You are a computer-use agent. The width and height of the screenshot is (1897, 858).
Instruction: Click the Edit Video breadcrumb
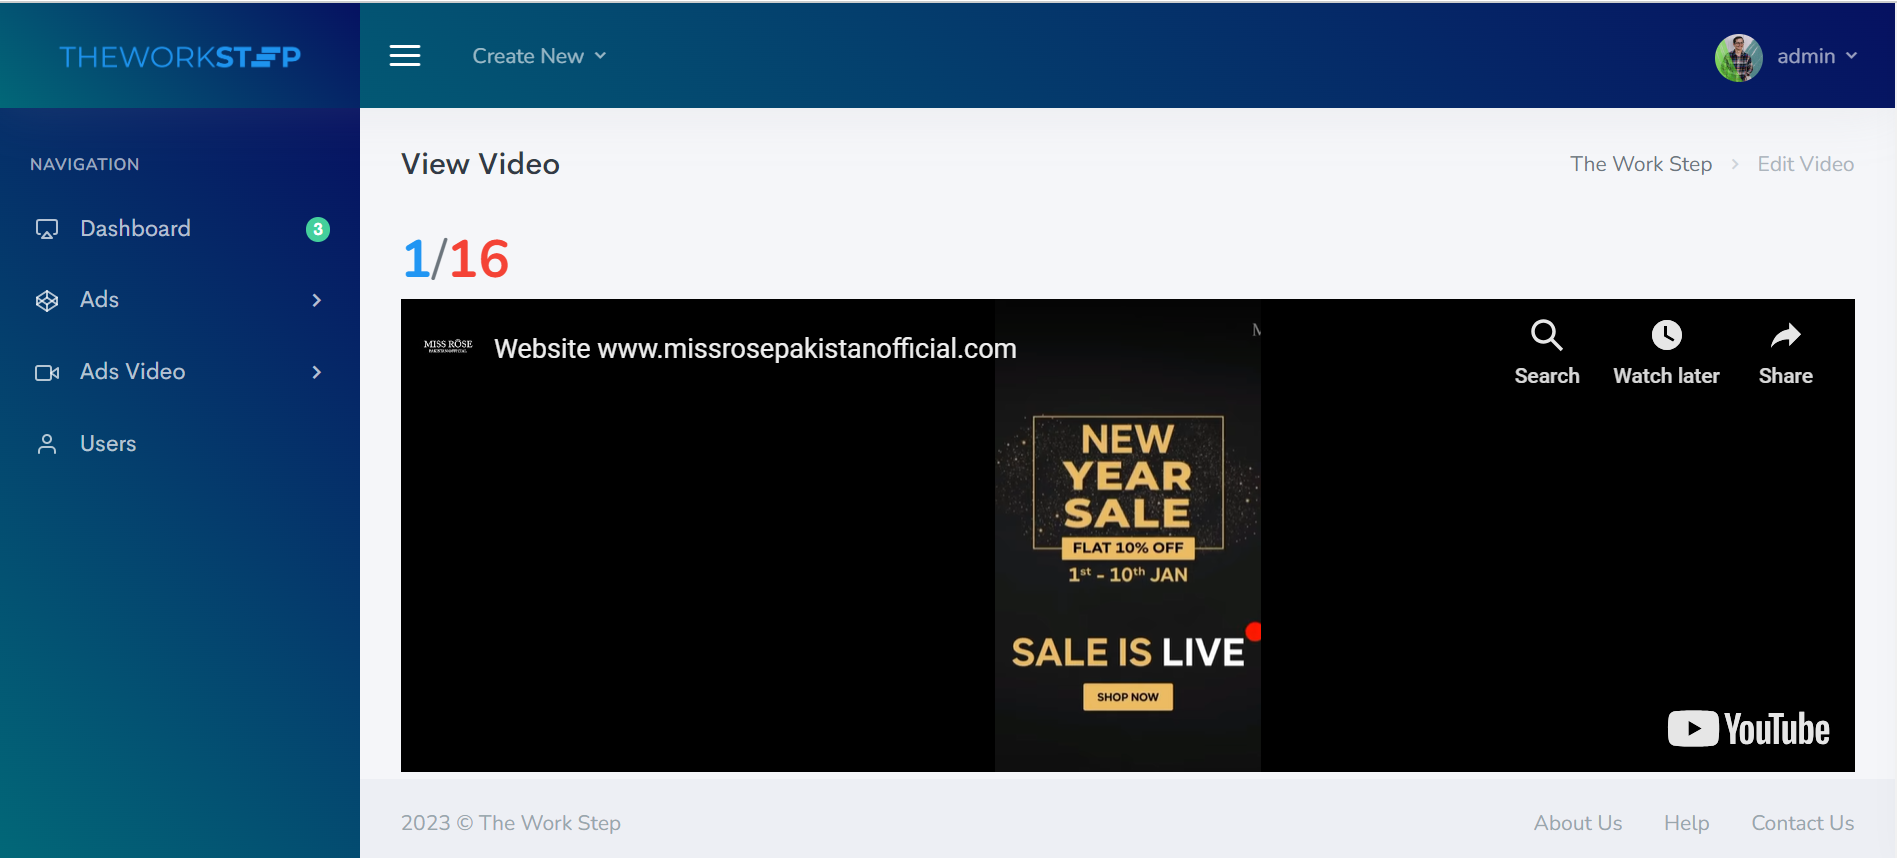[1806, 164]
